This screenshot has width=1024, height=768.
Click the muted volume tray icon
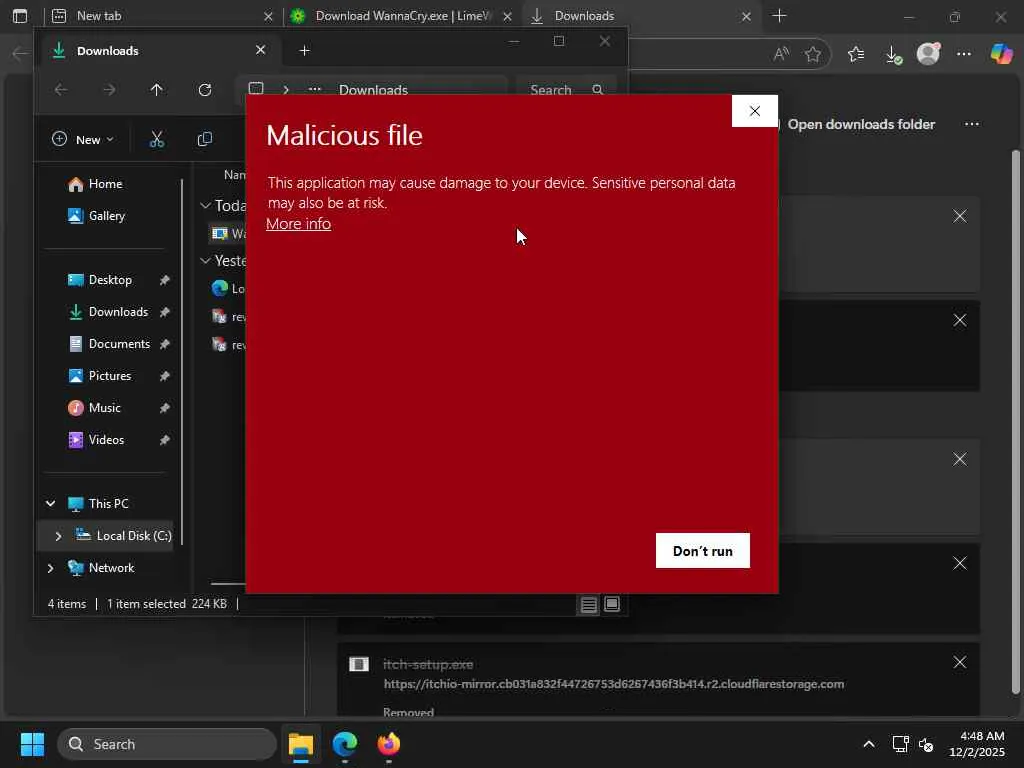(926, 744)
